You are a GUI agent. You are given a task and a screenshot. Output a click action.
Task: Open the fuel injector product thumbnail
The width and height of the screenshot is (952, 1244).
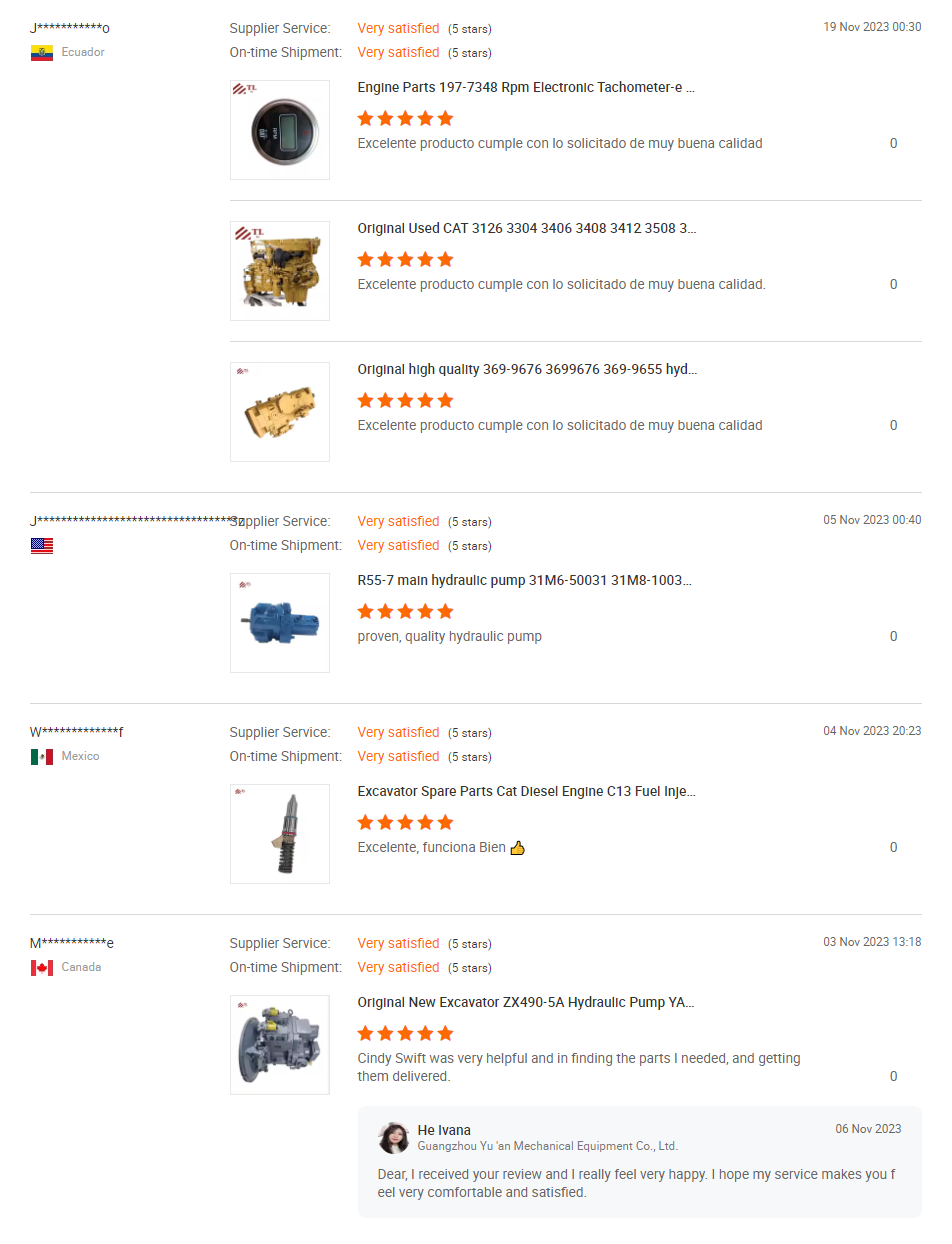pyautogui.click(x=280, y=834)
